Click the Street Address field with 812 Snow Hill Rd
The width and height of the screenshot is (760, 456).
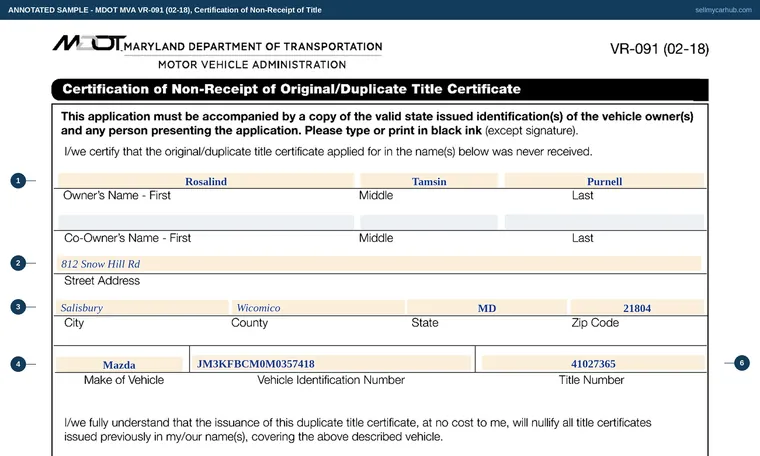pos(379,264)
